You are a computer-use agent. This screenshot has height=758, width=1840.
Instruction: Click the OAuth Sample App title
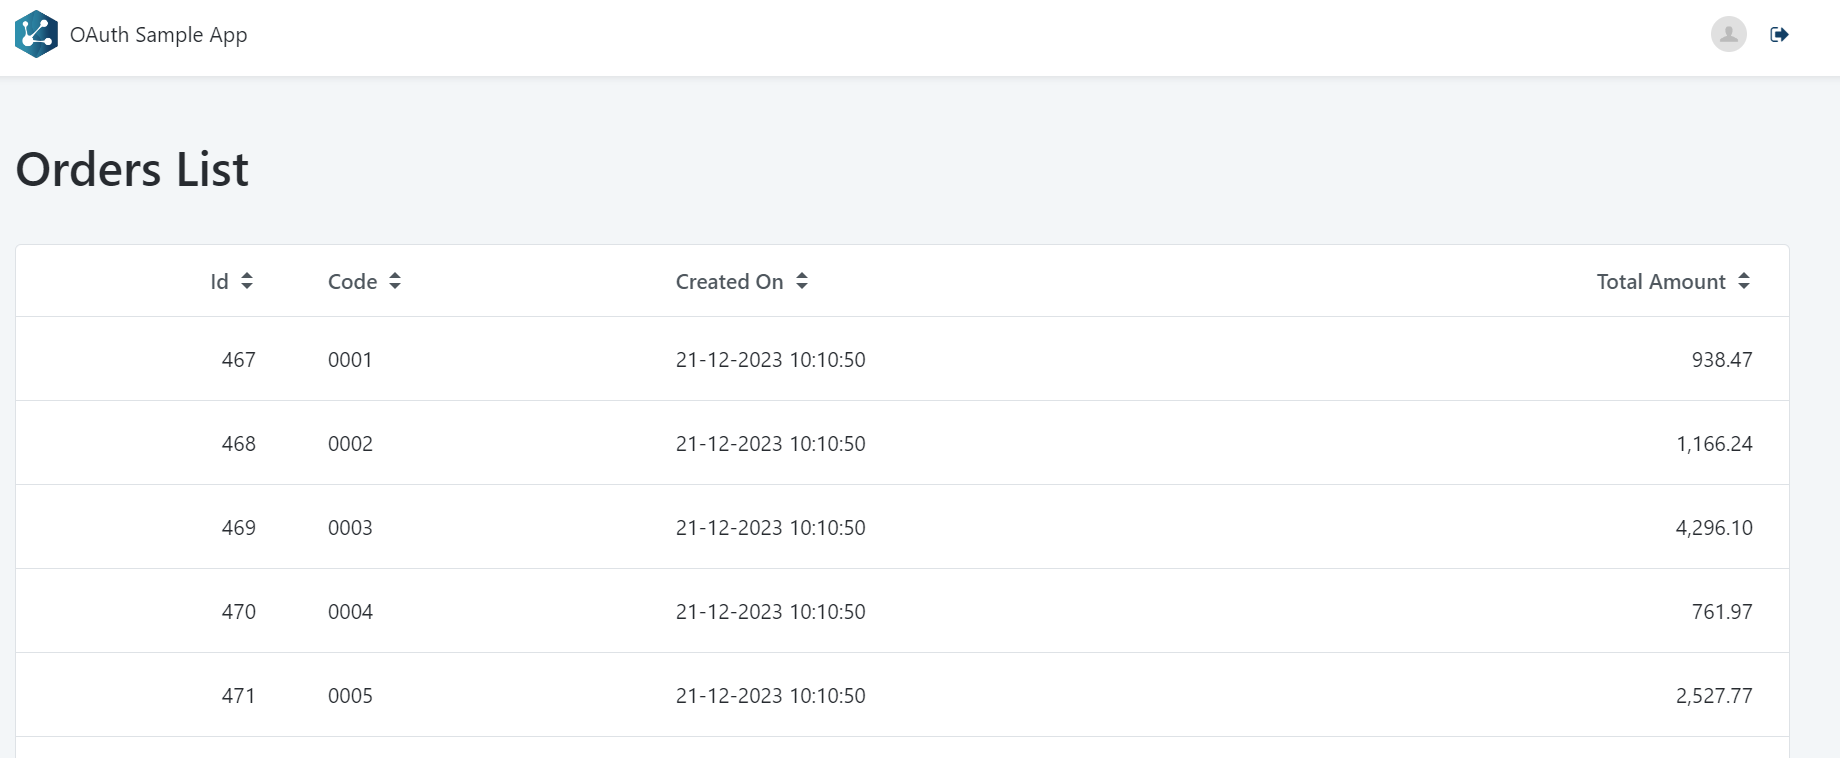(x=158, y=35)
